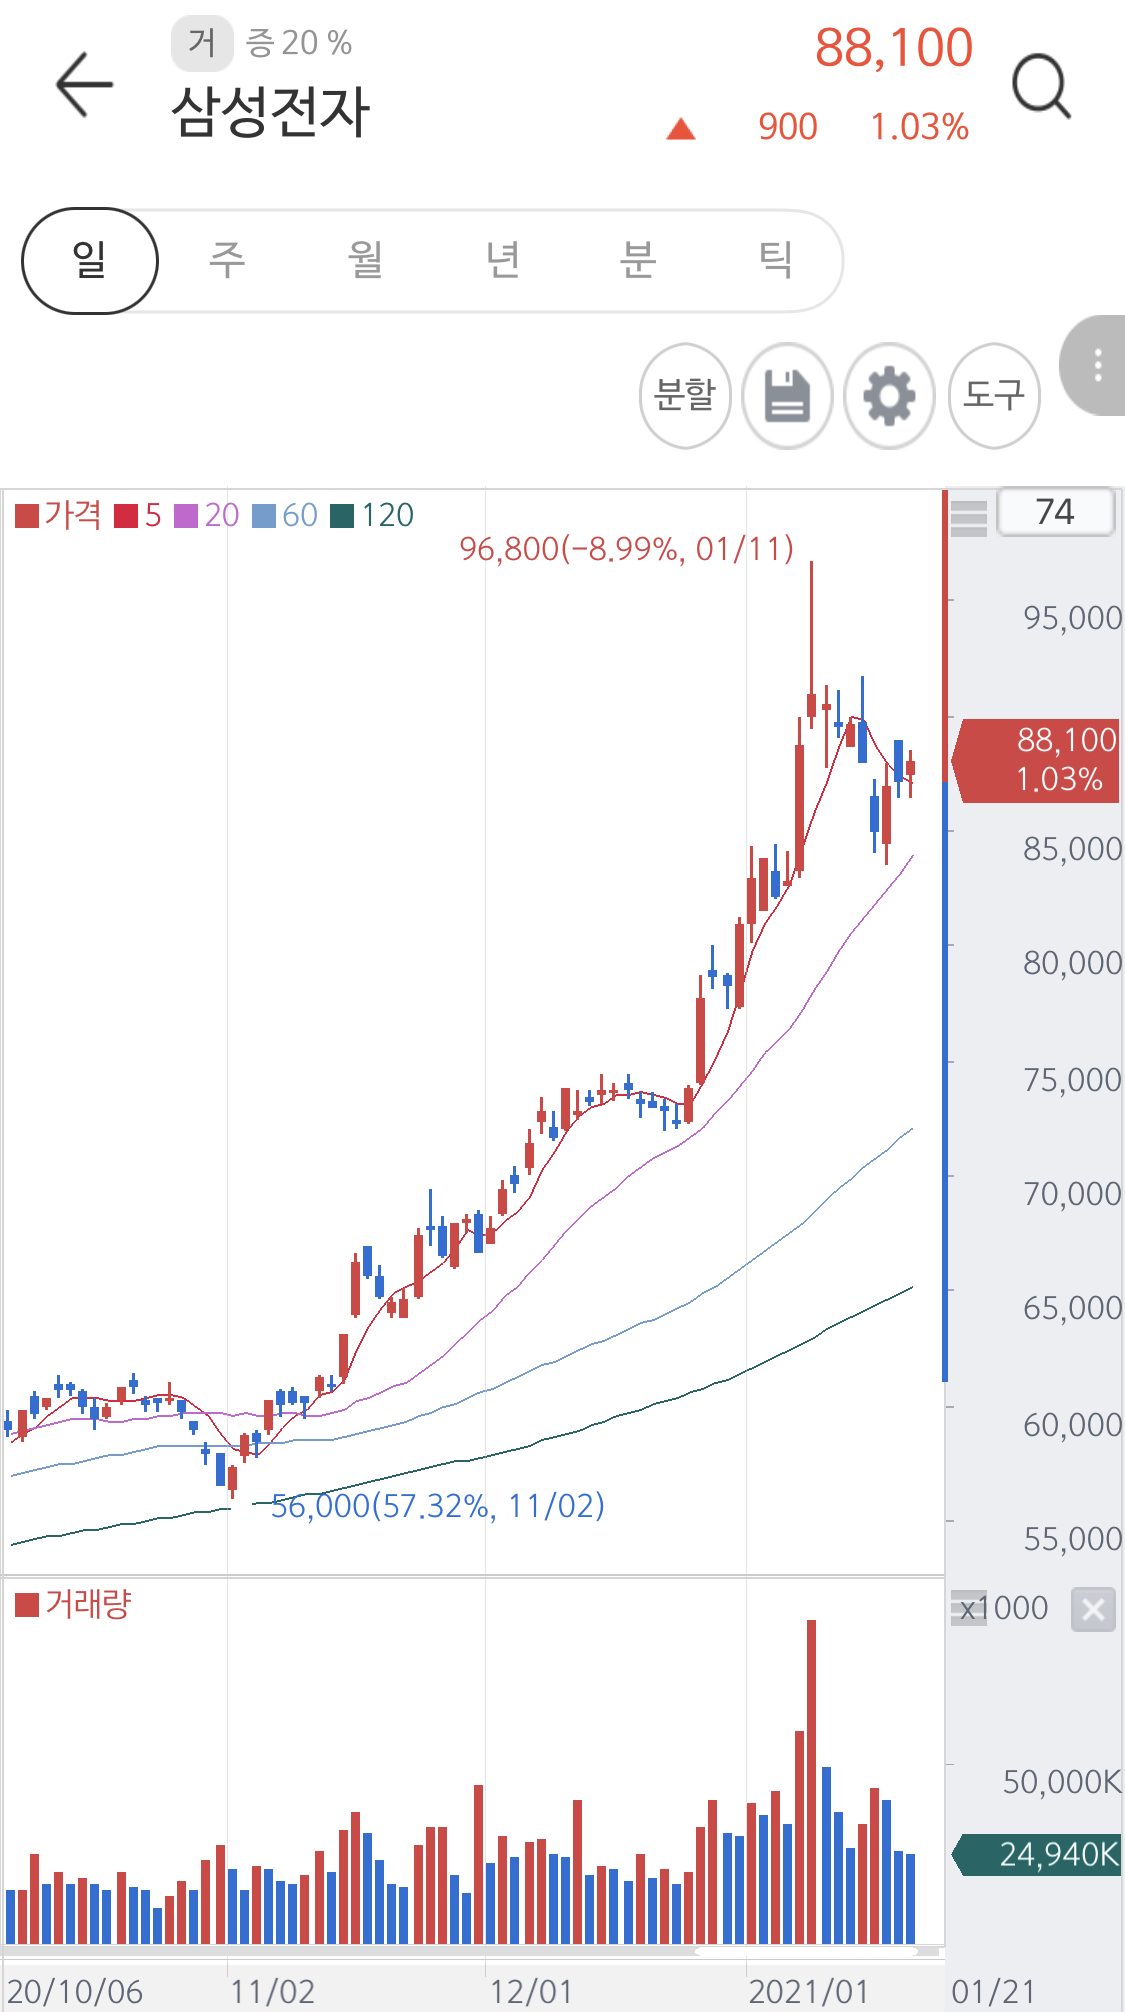Tap the 삼성전자 stock name
The height and width of the screenshot is (2012, 1125).
[271, 111]
